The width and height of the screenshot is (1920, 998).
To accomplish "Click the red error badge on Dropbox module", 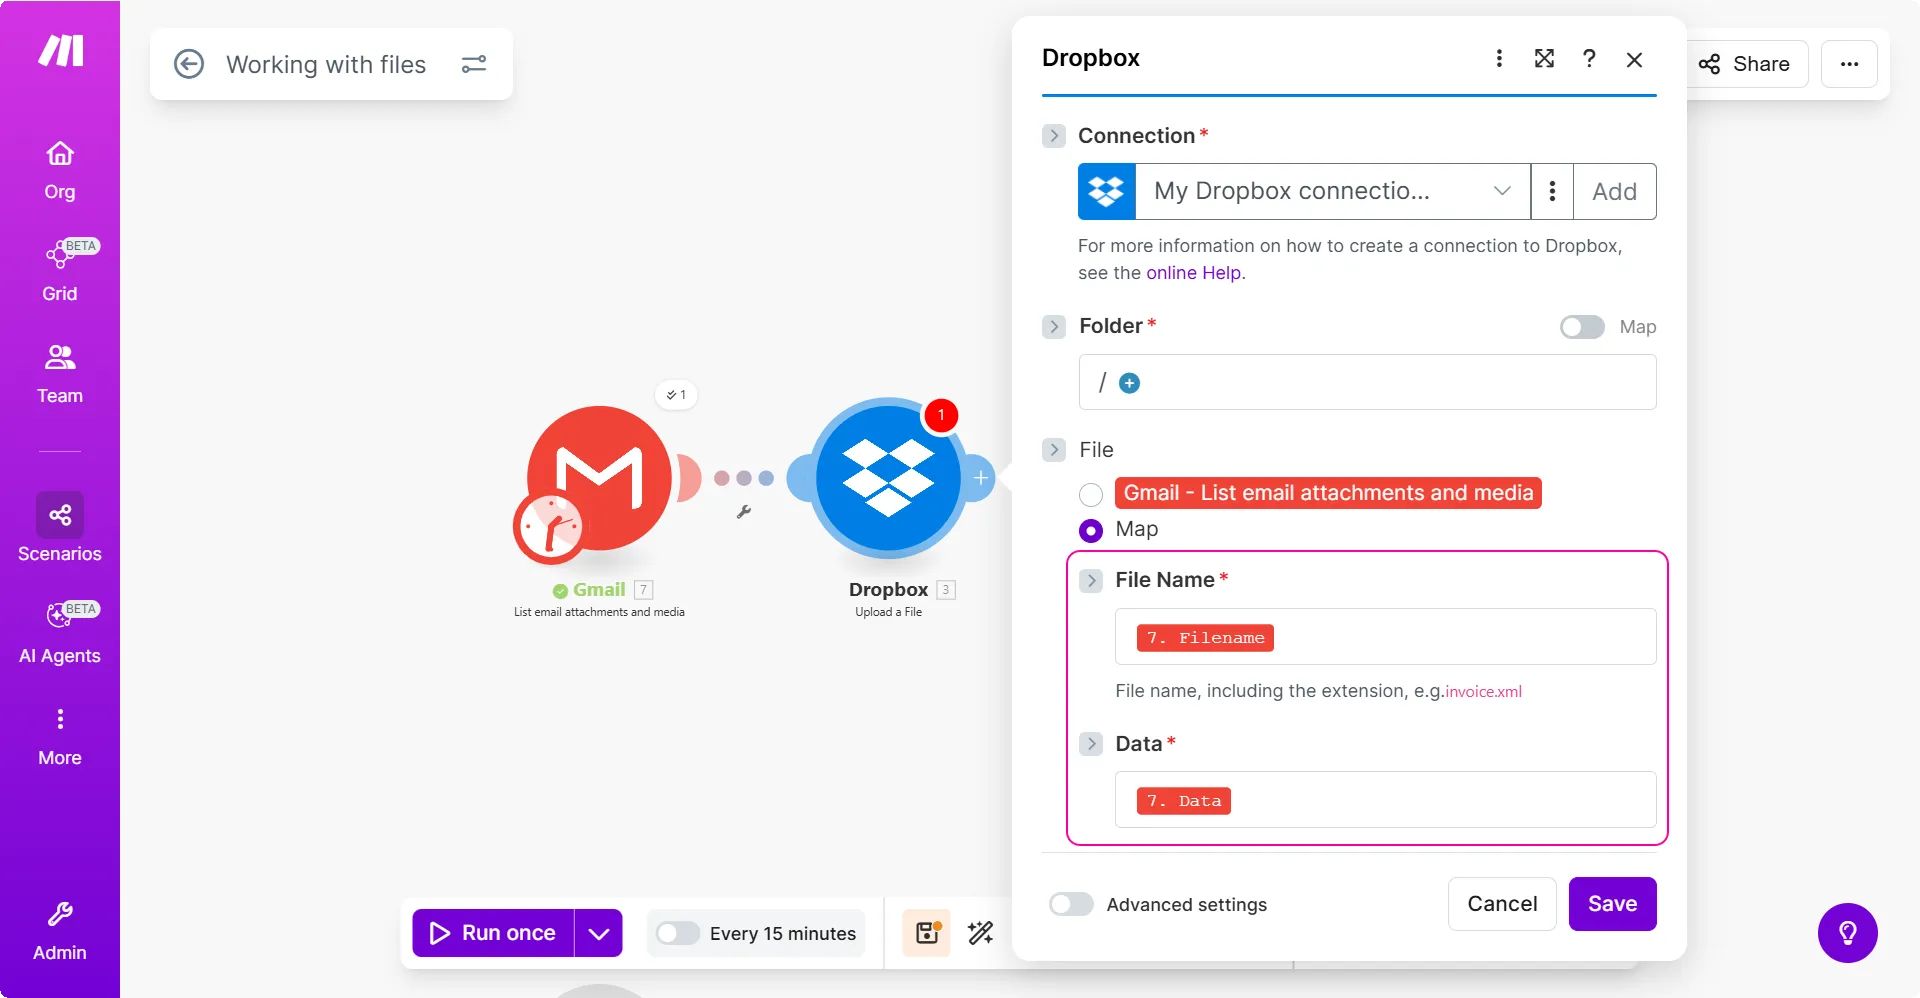I will (x=941, y=415).
